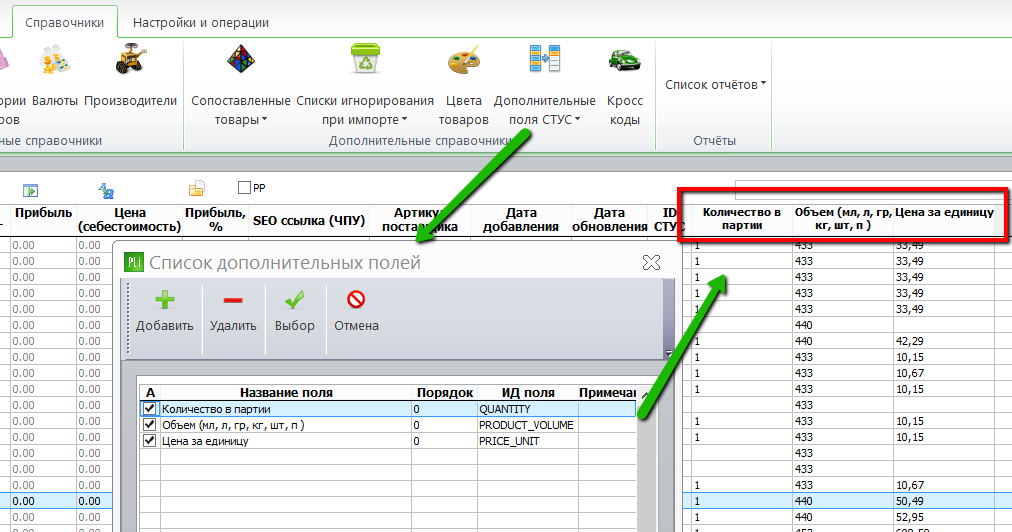Uncheck the Объем field checkbox
The height and width of the screenshot is (532, 1012).
click(150, 425)
